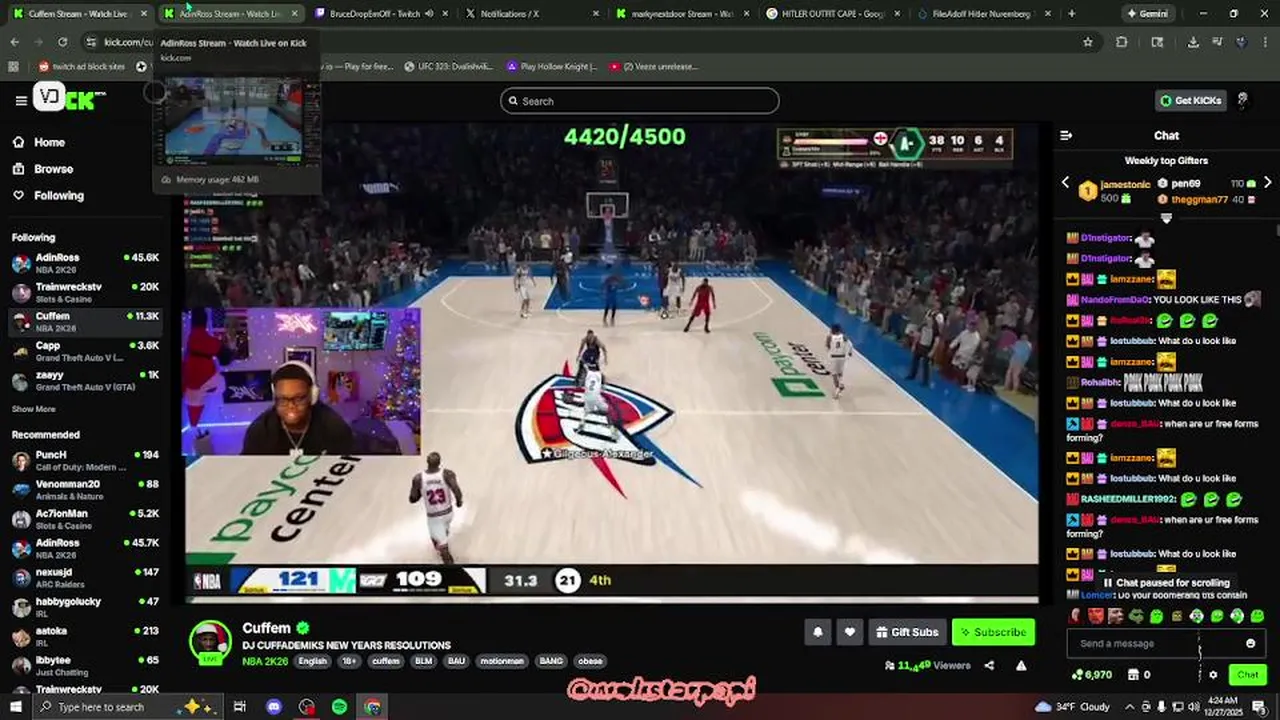The image size is (1280, 720).
Task: Open the Gemini button in Chrome
Action: pyautogui.click(x=1147, y=14)
